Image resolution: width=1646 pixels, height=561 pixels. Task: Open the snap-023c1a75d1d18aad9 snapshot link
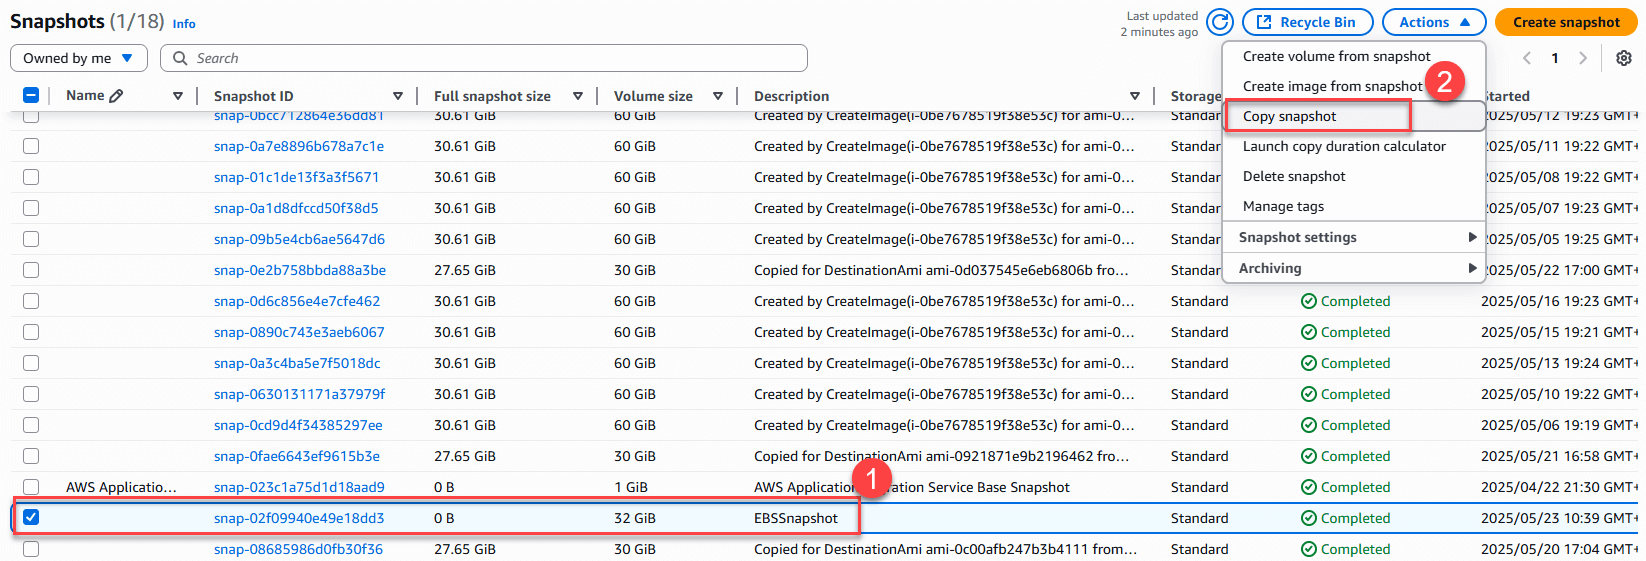pos(299,487)
